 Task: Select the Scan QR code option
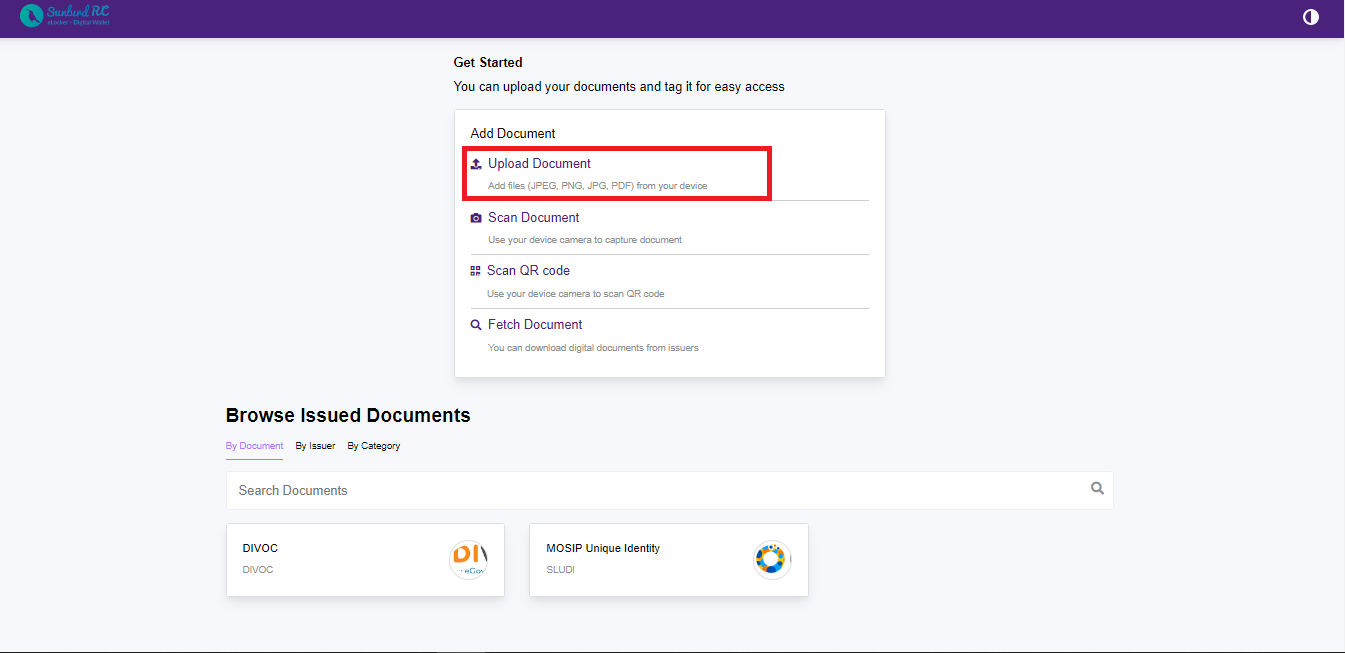click(528, 271)
